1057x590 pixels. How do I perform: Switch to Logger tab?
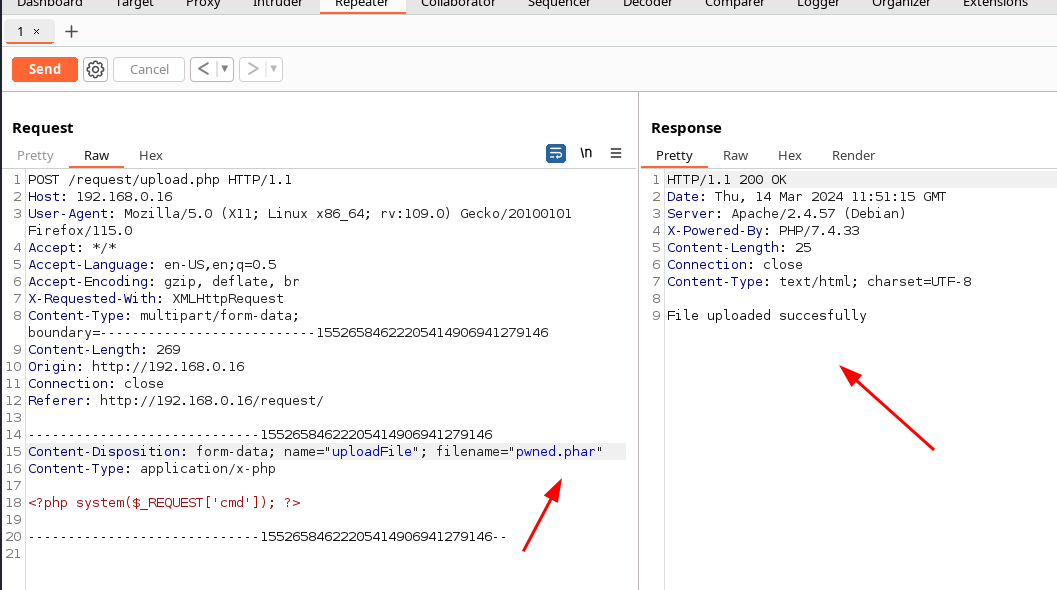(818, 4)
